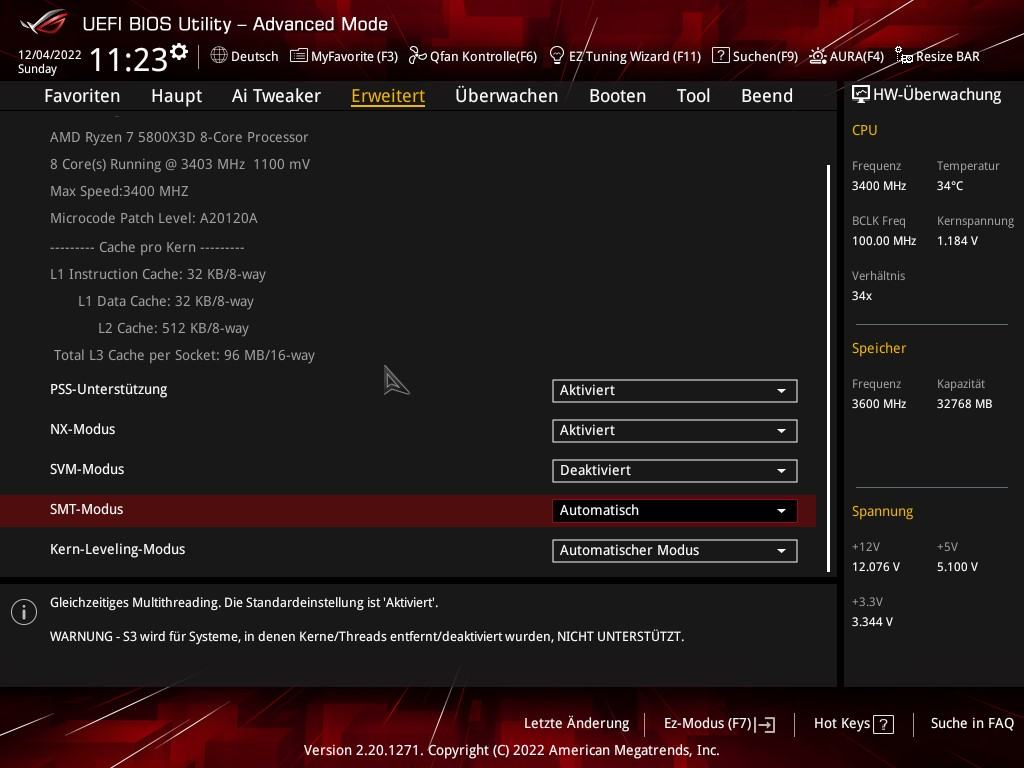
Task: Select the SMT-Modus row label
Action: pos(87,509)
